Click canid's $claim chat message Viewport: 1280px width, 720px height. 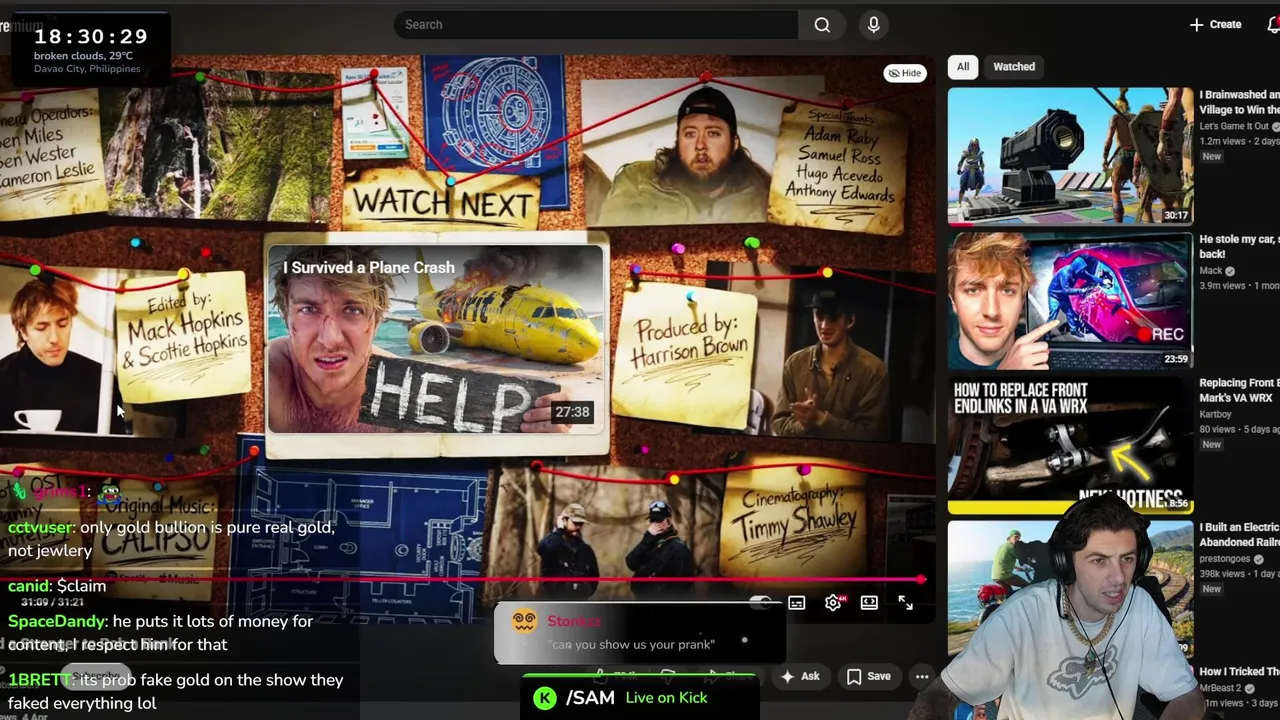(x=57, y=586)
